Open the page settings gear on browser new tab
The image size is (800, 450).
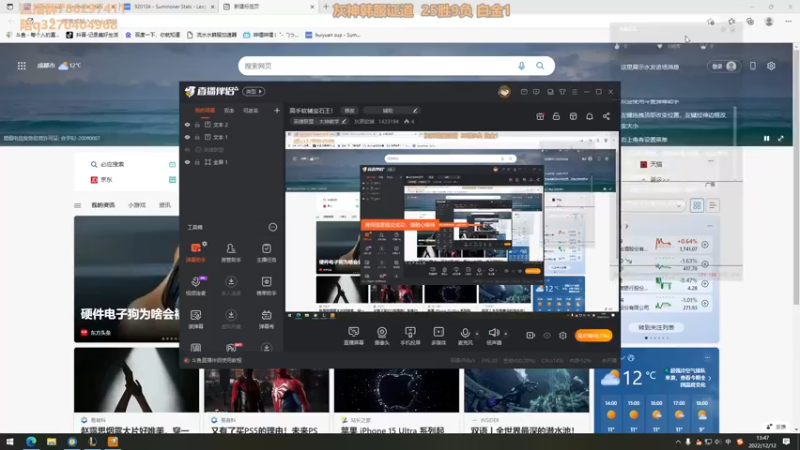(771, 66)
